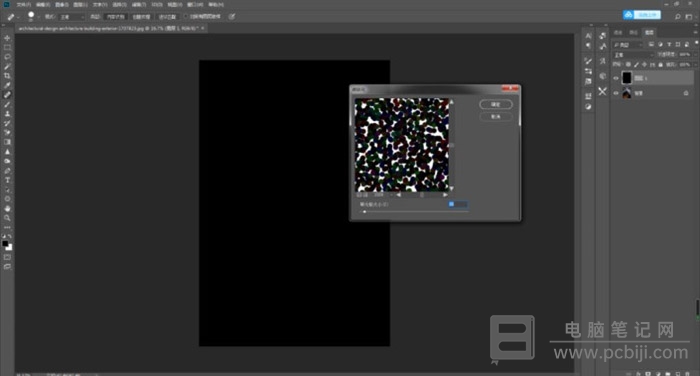This screenshot has height=376, width=700.
Task: Select the Move tool
Action: pyautogui.click(x=7, y=38)
